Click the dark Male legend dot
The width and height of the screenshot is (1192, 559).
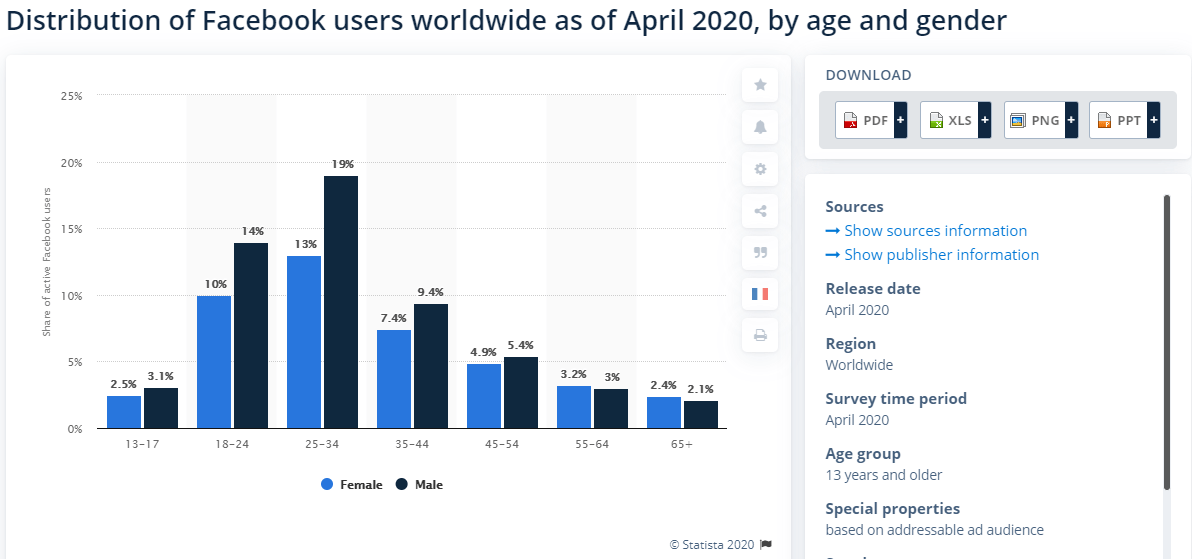coord(402,484)
